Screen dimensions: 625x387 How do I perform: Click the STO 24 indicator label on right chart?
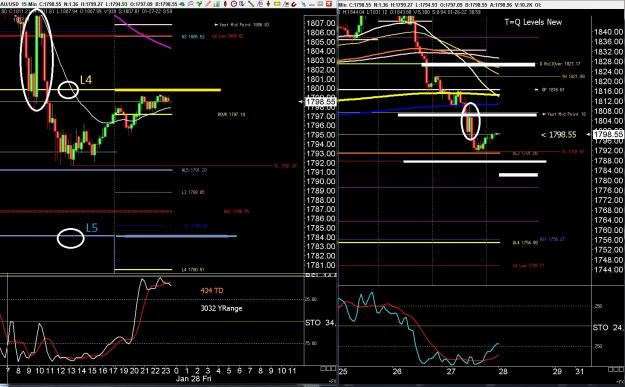pyautogui.click(x=607, y=328)
